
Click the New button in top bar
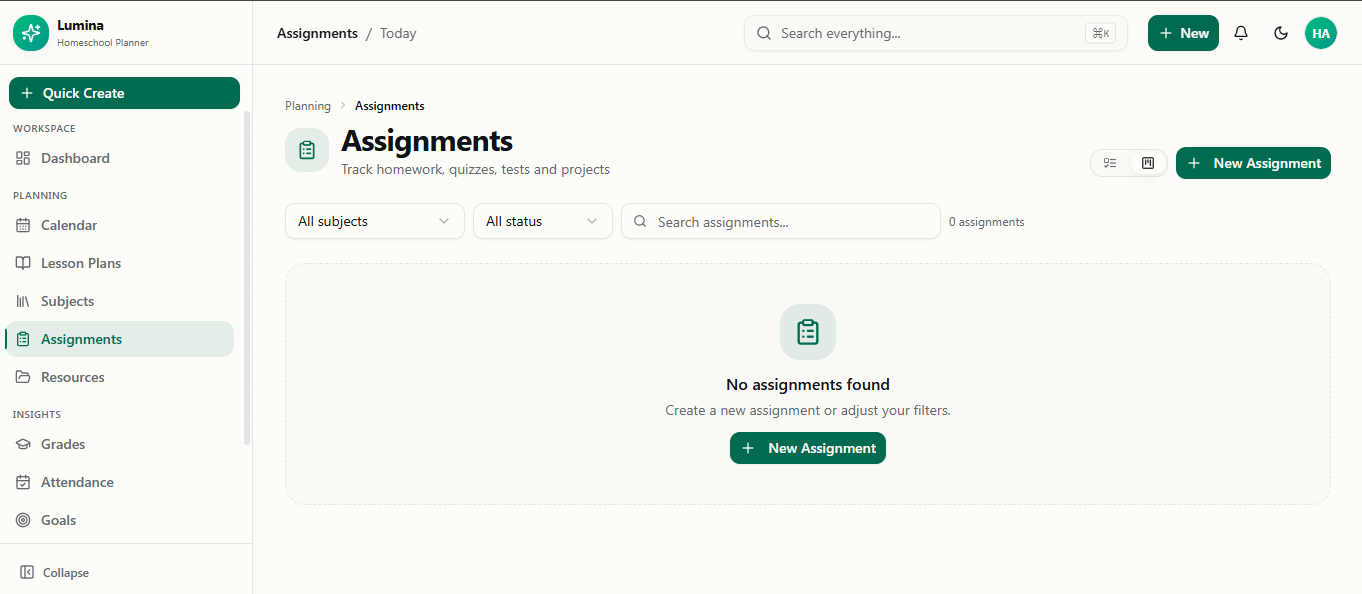(1183, 33)
